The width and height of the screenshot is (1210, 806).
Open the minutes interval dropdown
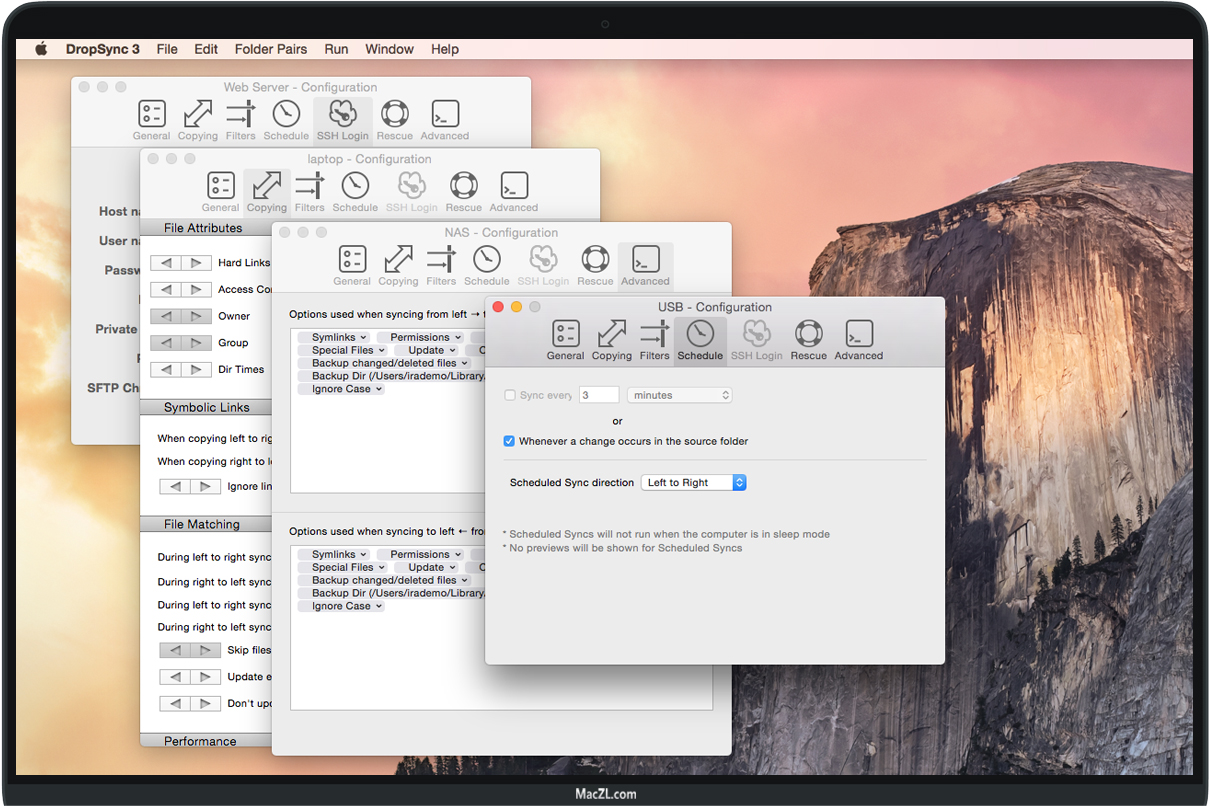point(679,395)
